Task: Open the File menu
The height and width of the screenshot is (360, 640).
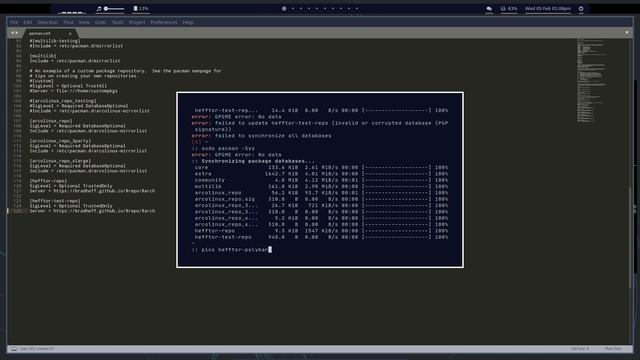Action: coord(14,22)
